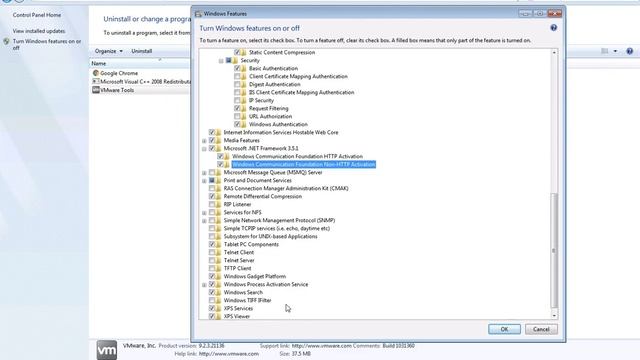Viewport: 640px width, 360px height.
Task: Open the Organize dropdown menu
Action: (109, 51)
